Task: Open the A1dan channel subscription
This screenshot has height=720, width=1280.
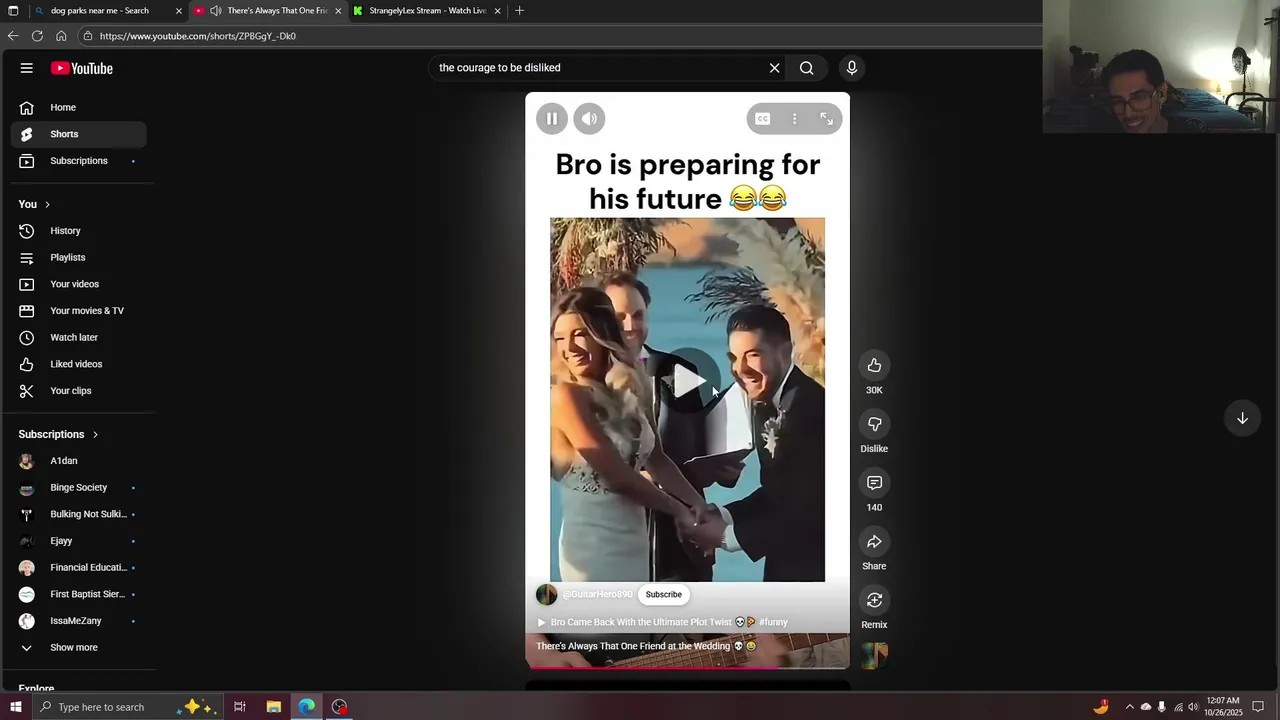Action: (78, 461)
